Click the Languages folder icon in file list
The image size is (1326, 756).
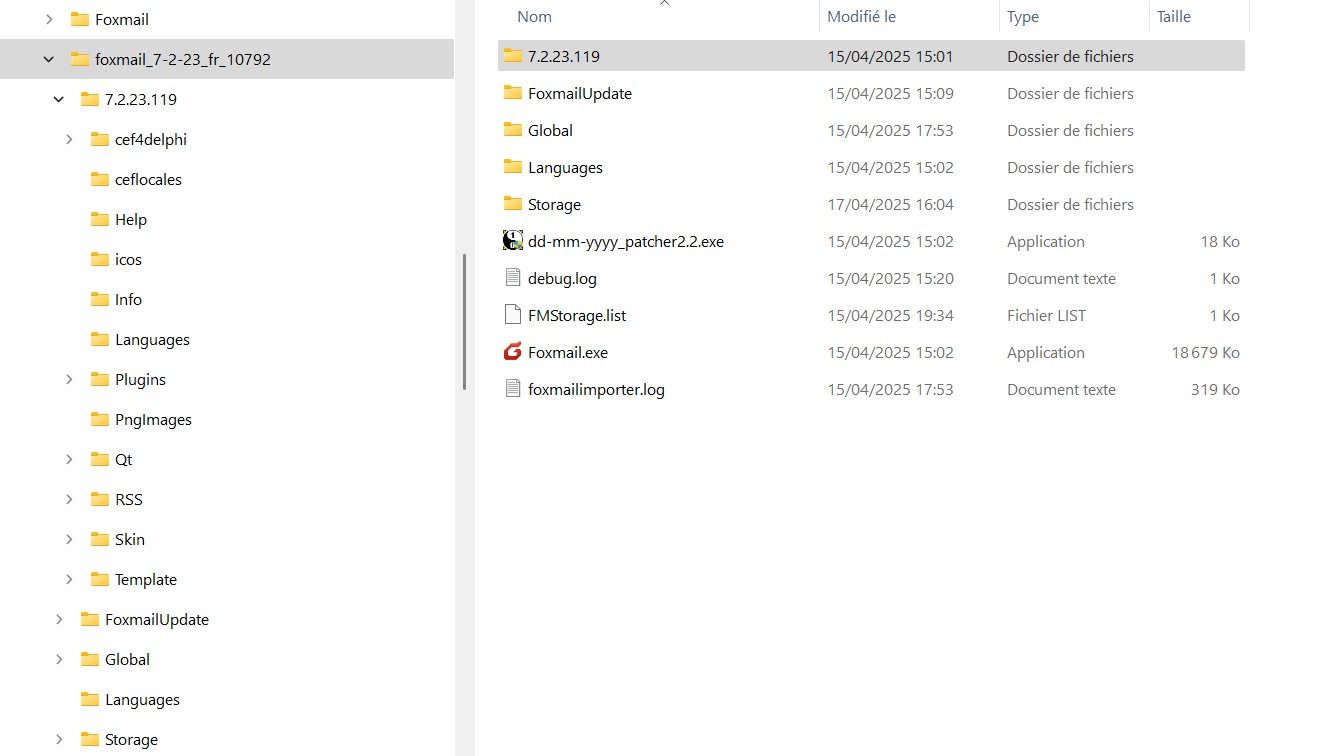(x=513, y=167)
